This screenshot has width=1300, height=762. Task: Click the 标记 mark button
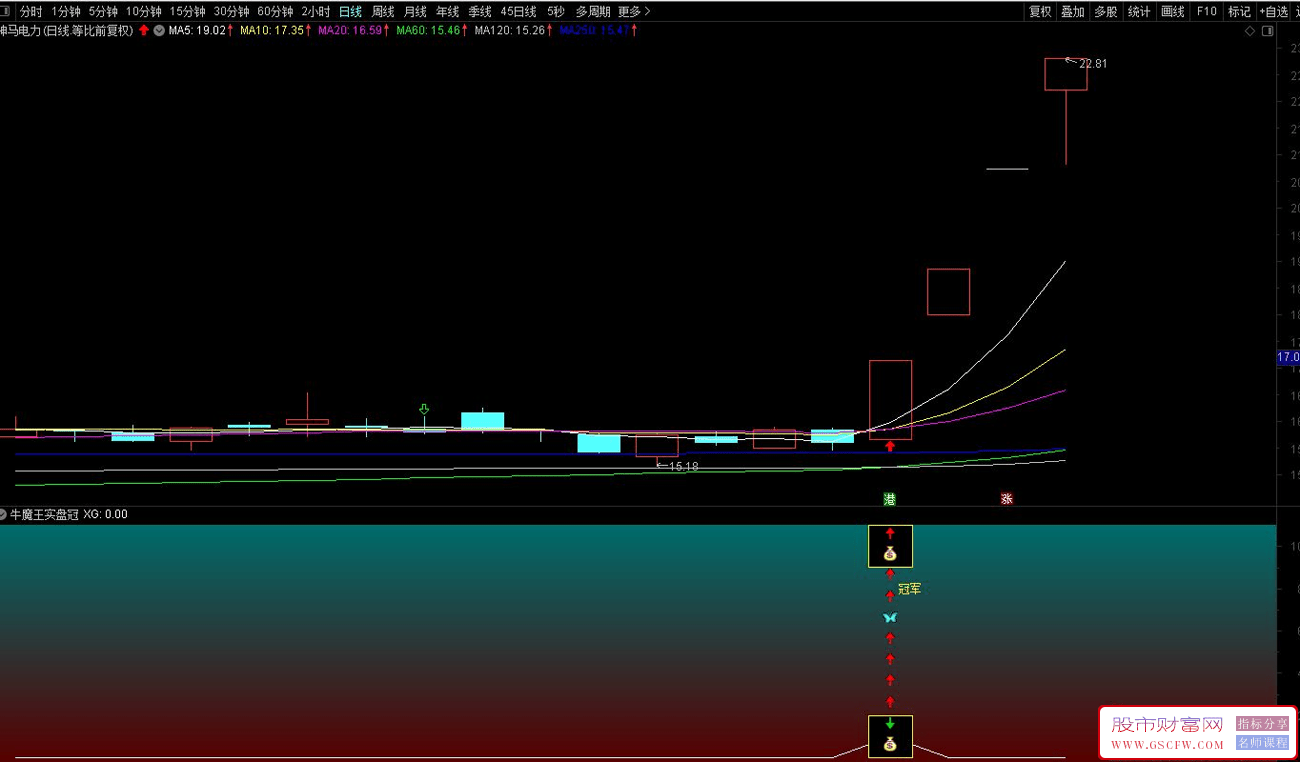click(x=1239, y=12)
